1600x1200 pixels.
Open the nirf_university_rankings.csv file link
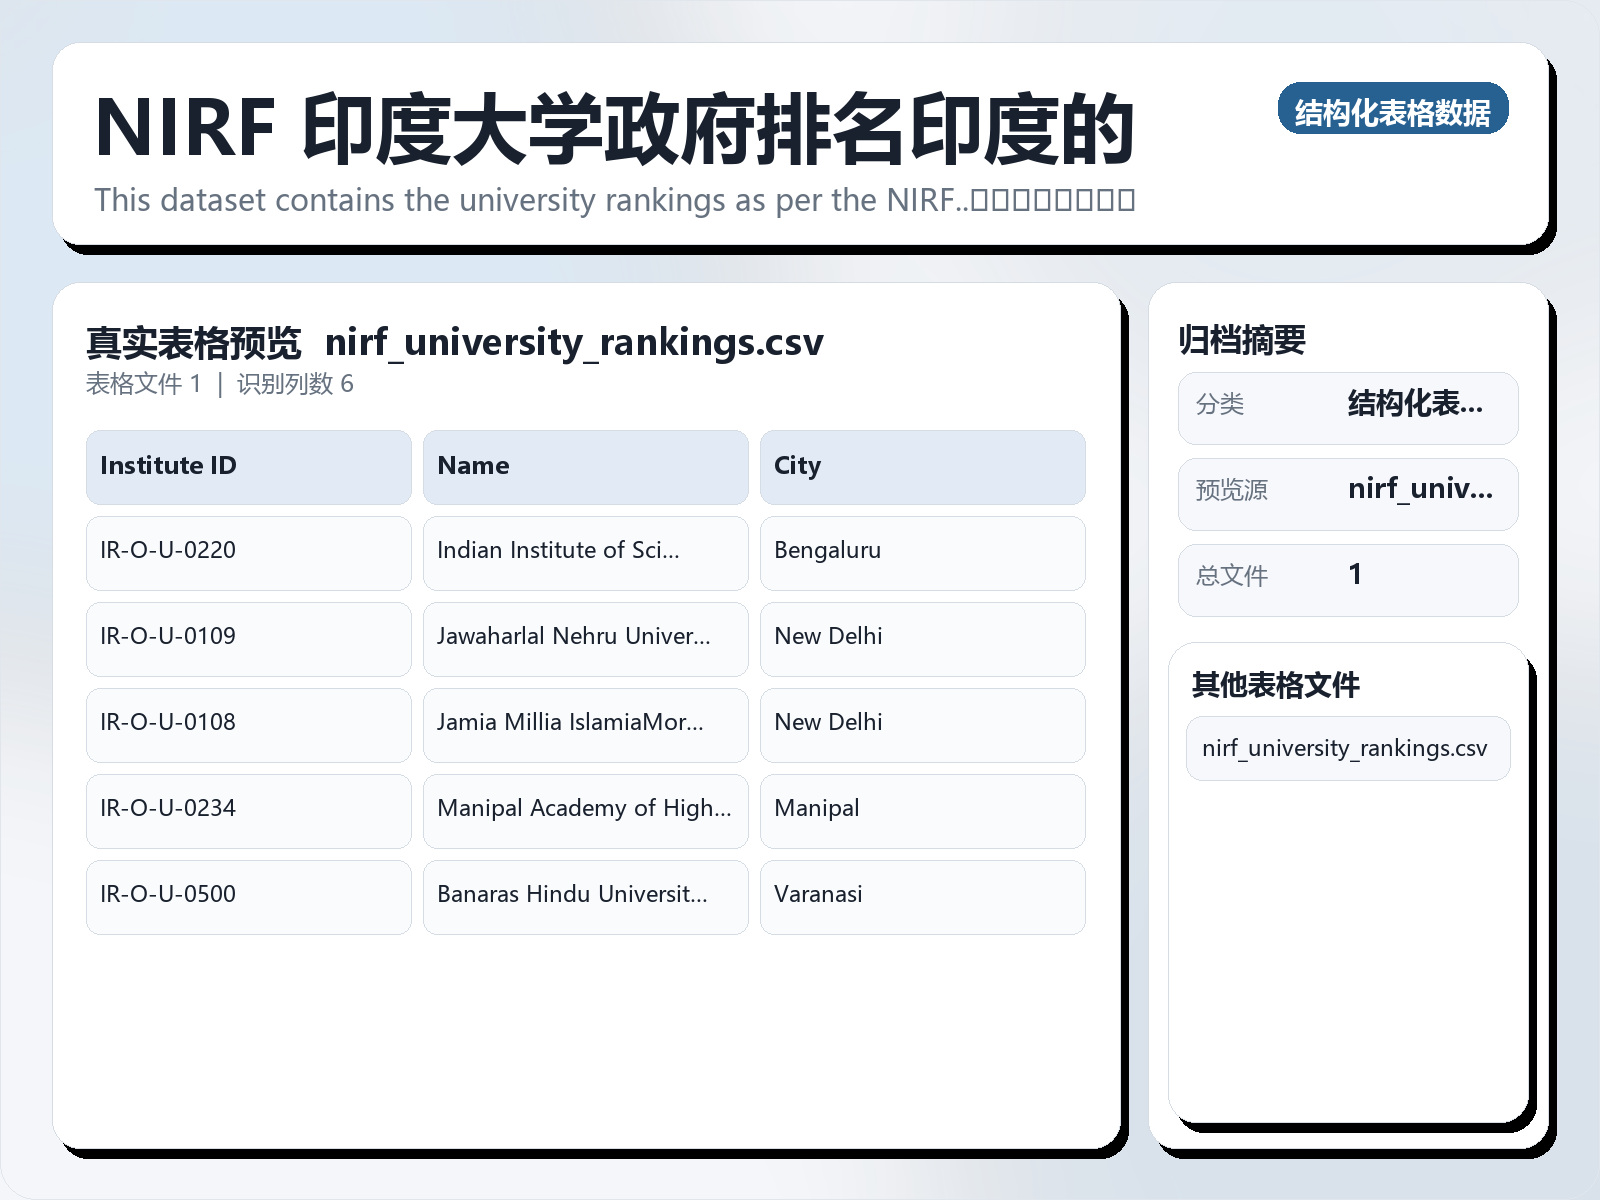(1347, 748)
